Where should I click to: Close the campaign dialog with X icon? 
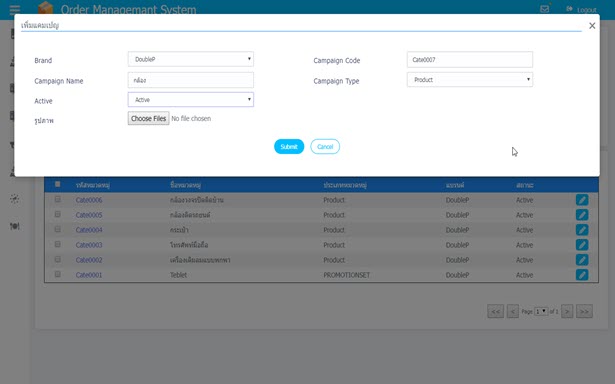[x=592, y=25]
